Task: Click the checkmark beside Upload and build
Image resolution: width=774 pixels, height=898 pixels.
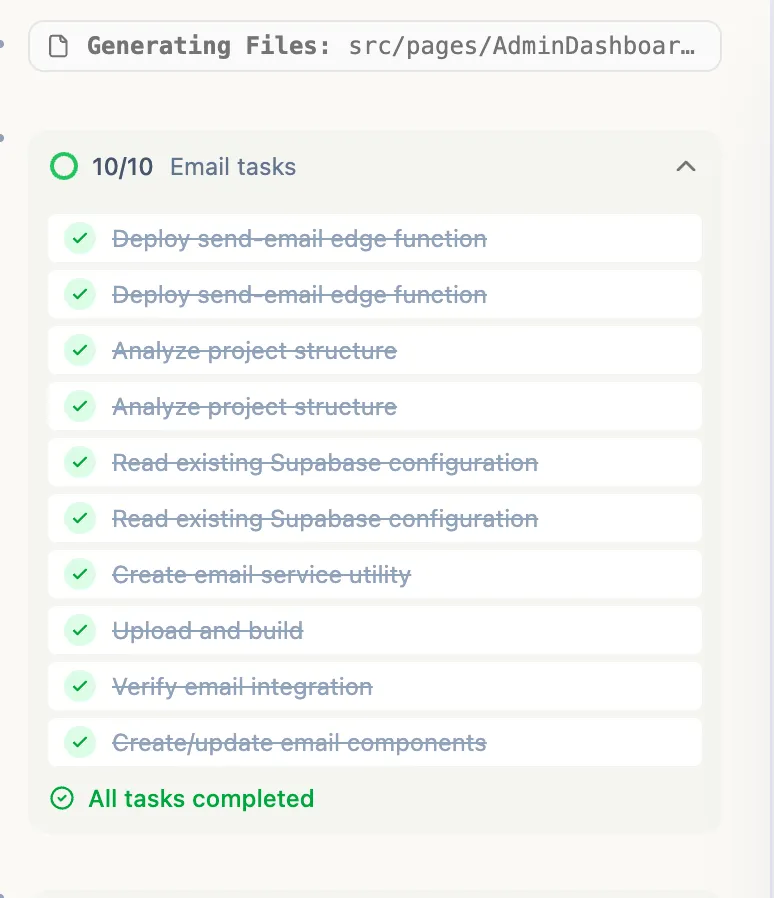Action: pos(80,630)
